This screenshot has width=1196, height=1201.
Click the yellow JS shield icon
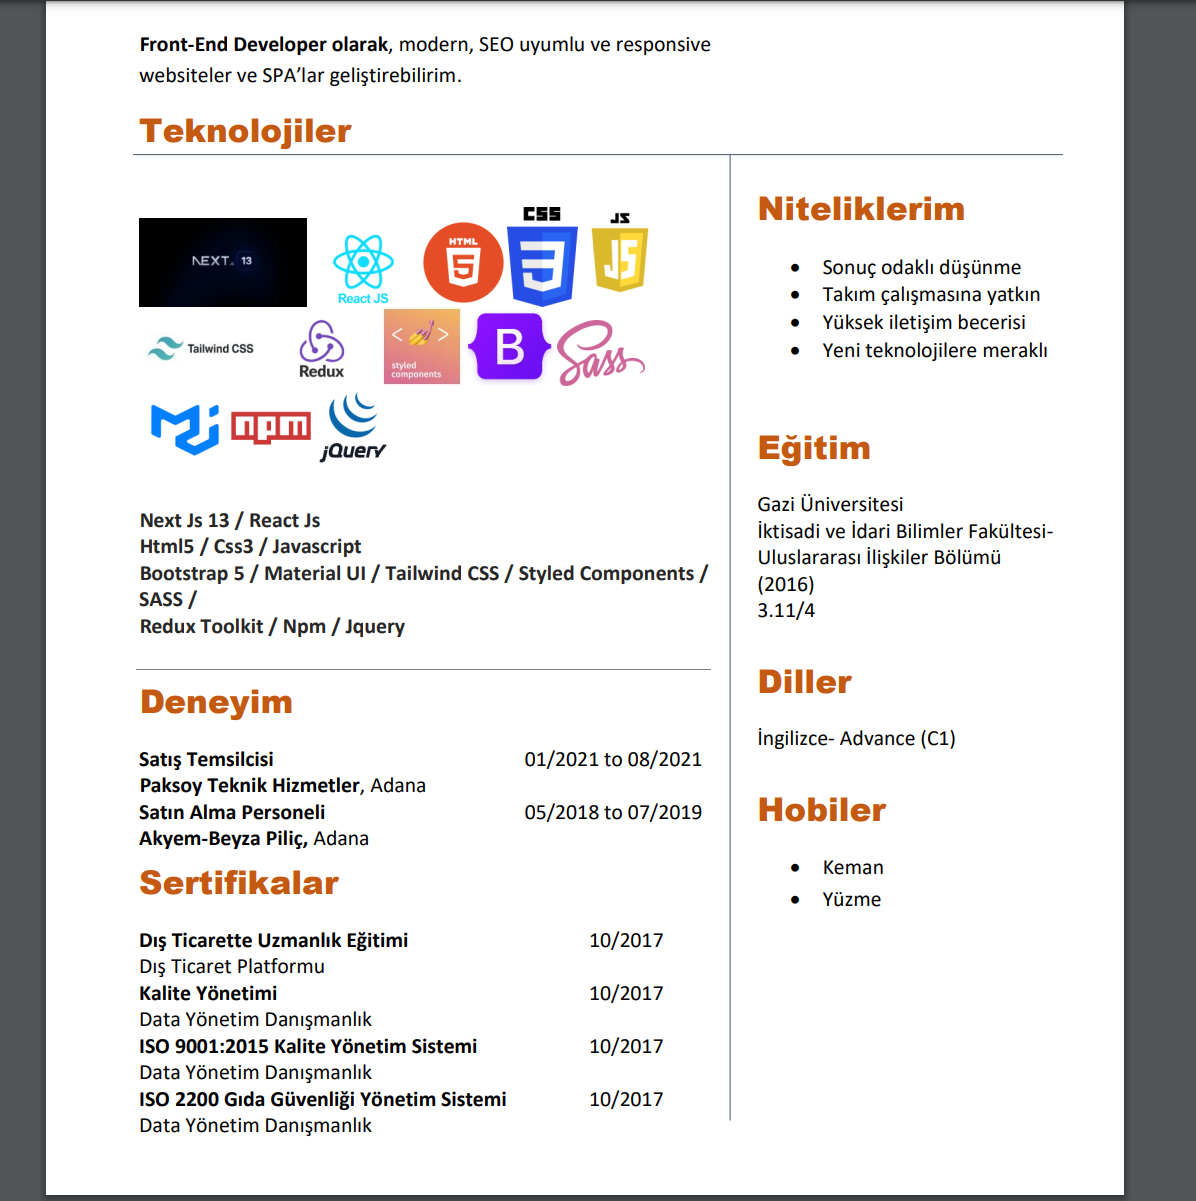620,254
